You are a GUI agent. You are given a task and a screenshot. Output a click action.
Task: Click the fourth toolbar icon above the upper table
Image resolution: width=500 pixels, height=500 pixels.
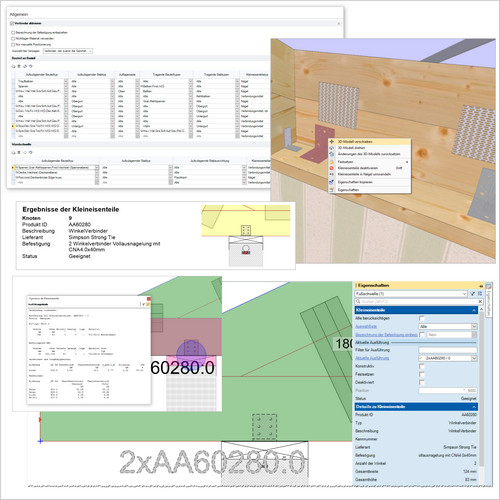30,66
